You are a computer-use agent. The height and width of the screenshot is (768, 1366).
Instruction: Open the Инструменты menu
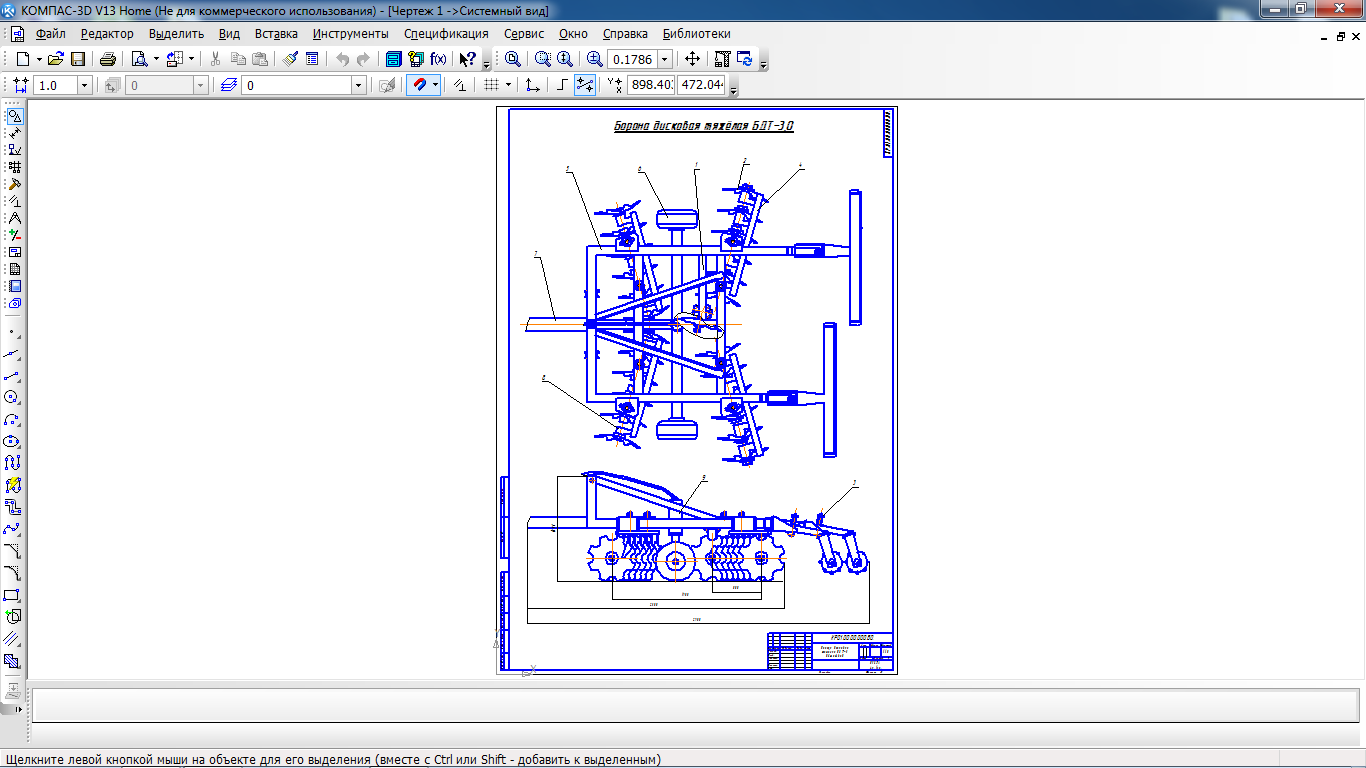pyautogui.click(x=350, y=34)
